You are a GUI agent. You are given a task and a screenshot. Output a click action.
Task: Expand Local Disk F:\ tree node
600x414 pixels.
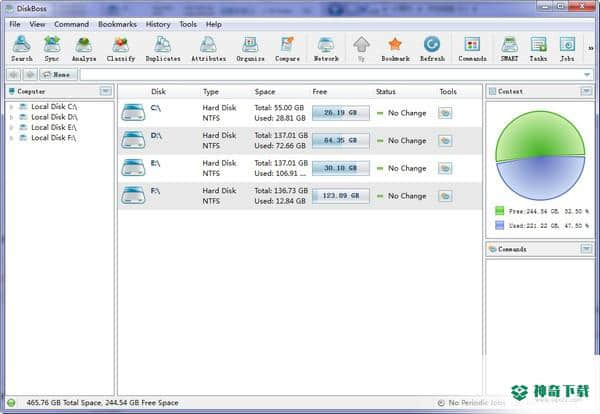[11, 138]
